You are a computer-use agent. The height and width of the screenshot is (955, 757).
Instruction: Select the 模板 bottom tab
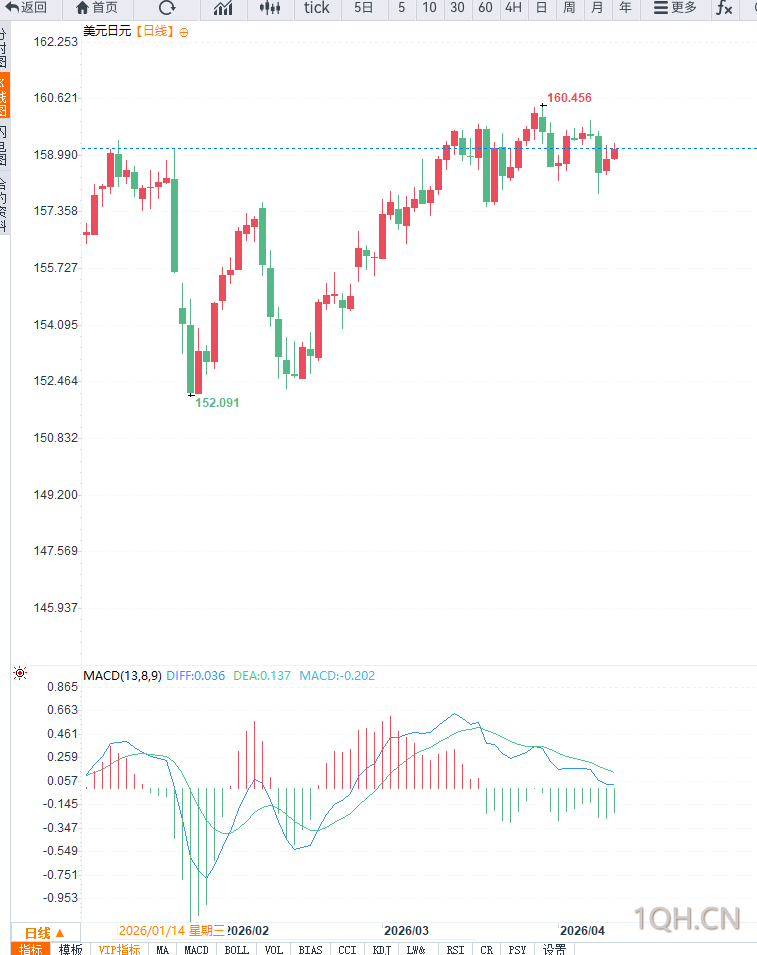point(71,949)
